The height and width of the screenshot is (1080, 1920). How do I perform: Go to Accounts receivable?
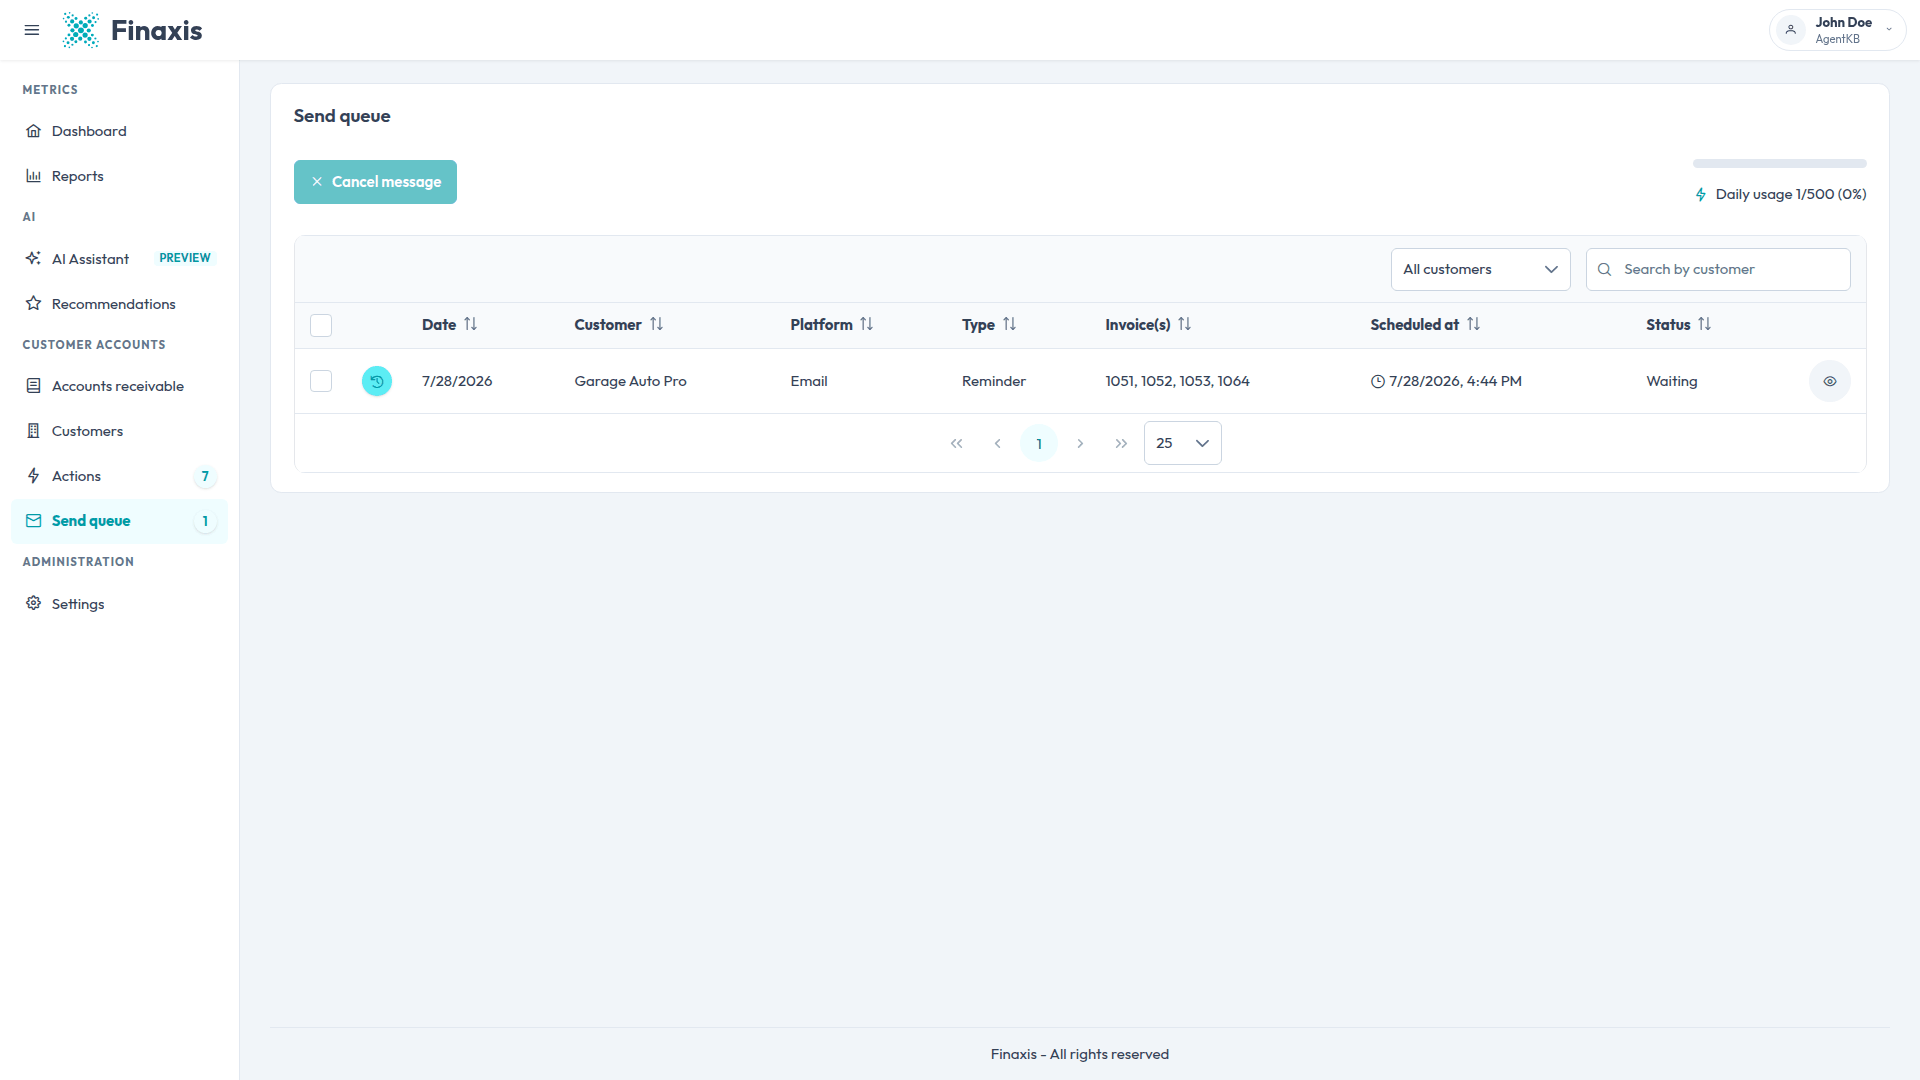[119, 386]
